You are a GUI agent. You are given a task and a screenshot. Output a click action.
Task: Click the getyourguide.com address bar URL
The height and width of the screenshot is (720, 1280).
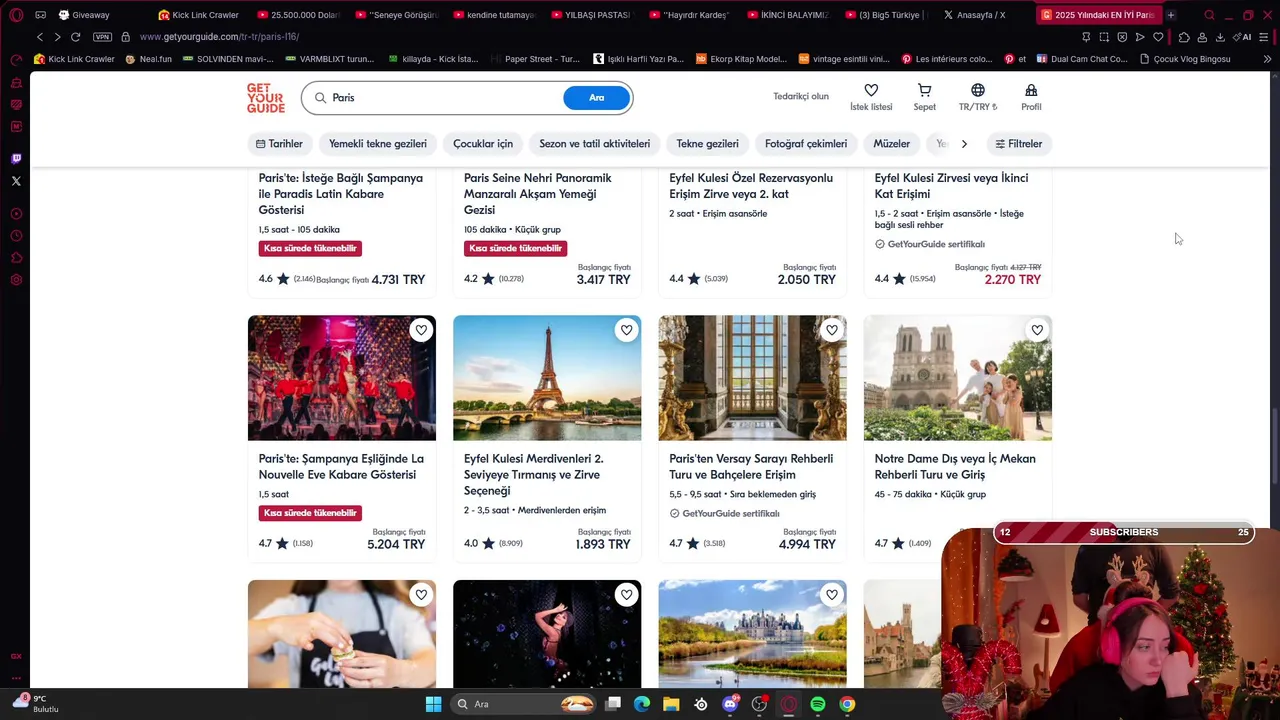click(219, 37)
